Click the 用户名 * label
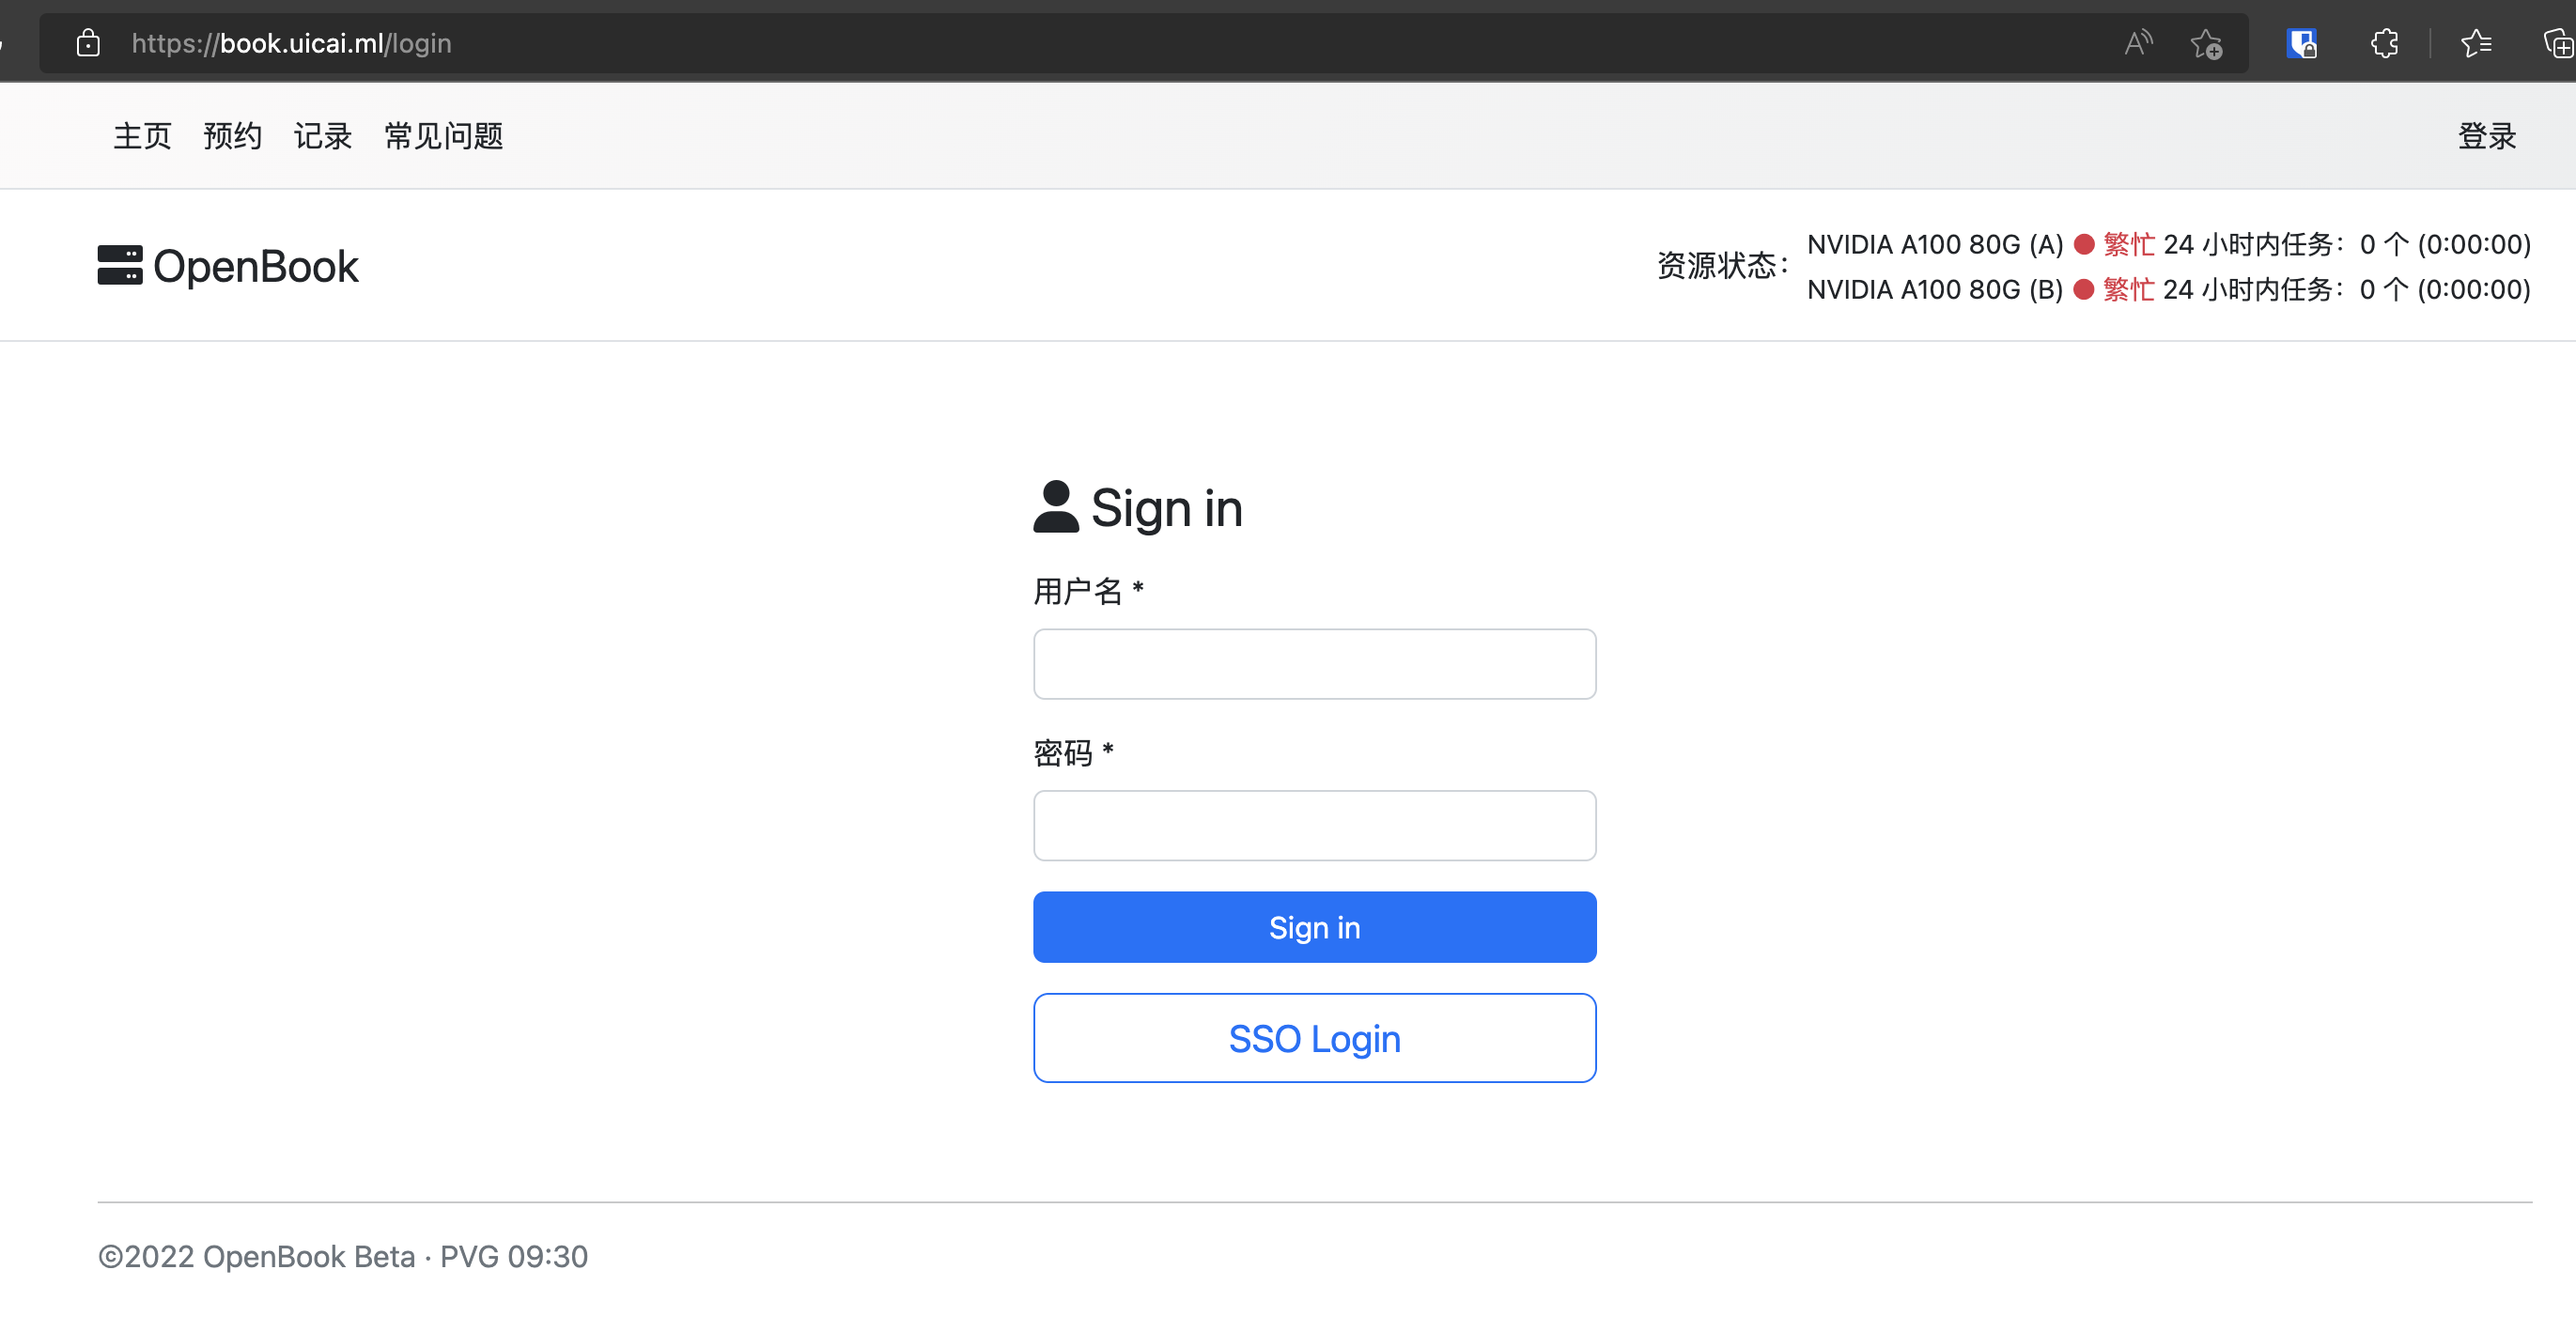The height and width of the screenshot is (1332, 2576). click(1088, 591)
